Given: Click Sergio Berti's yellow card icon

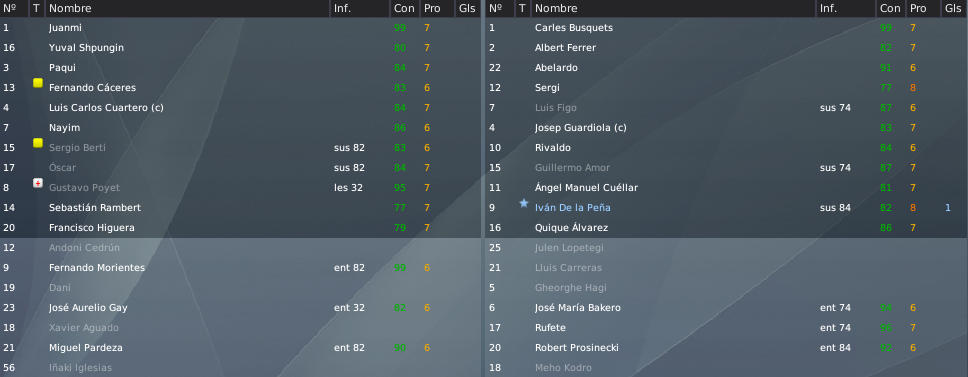Looking at the screenshot, I should pyautogui.click(x=38, y=143).
